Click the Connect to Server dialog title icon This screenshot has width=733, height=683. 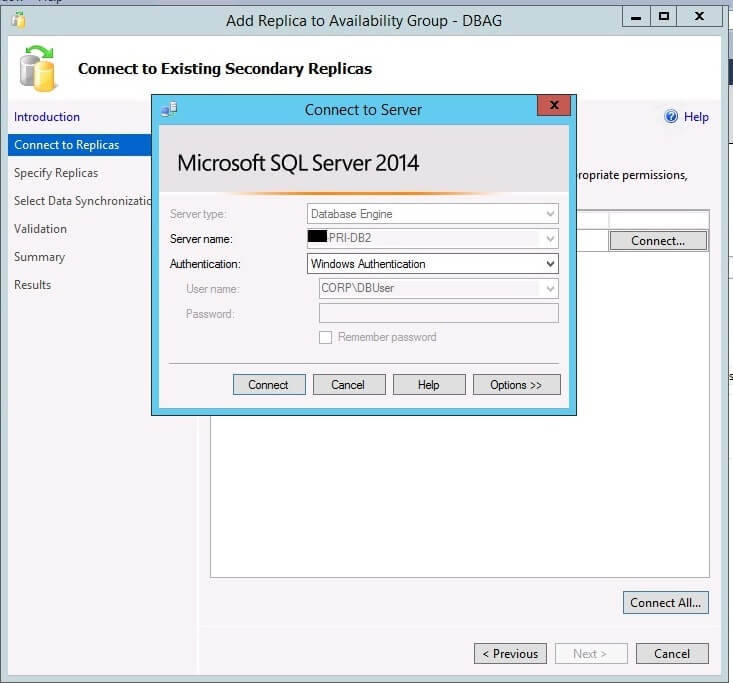tap(170, 108)
